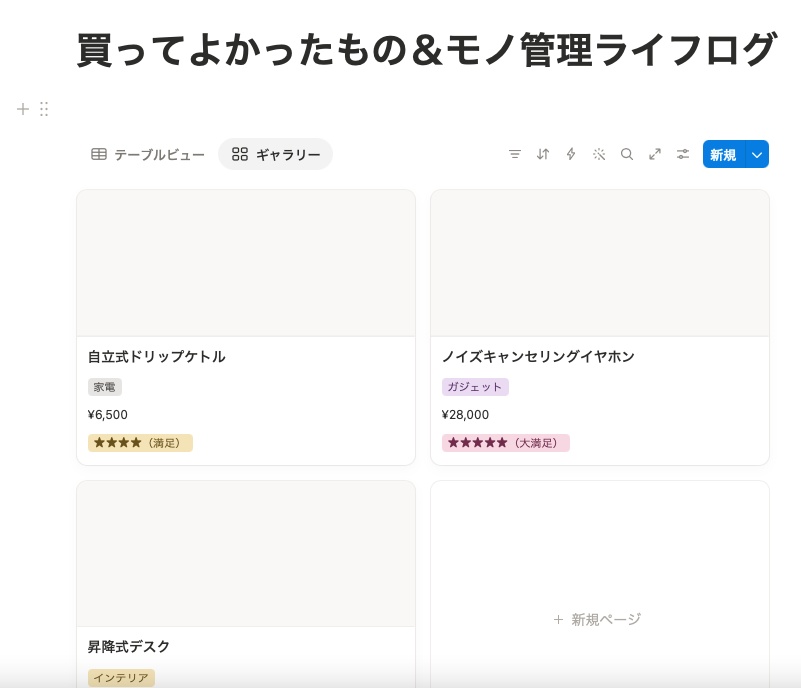Click cover thumbnail of ノイズキャンセリングイヤホン card

(600, 263)
